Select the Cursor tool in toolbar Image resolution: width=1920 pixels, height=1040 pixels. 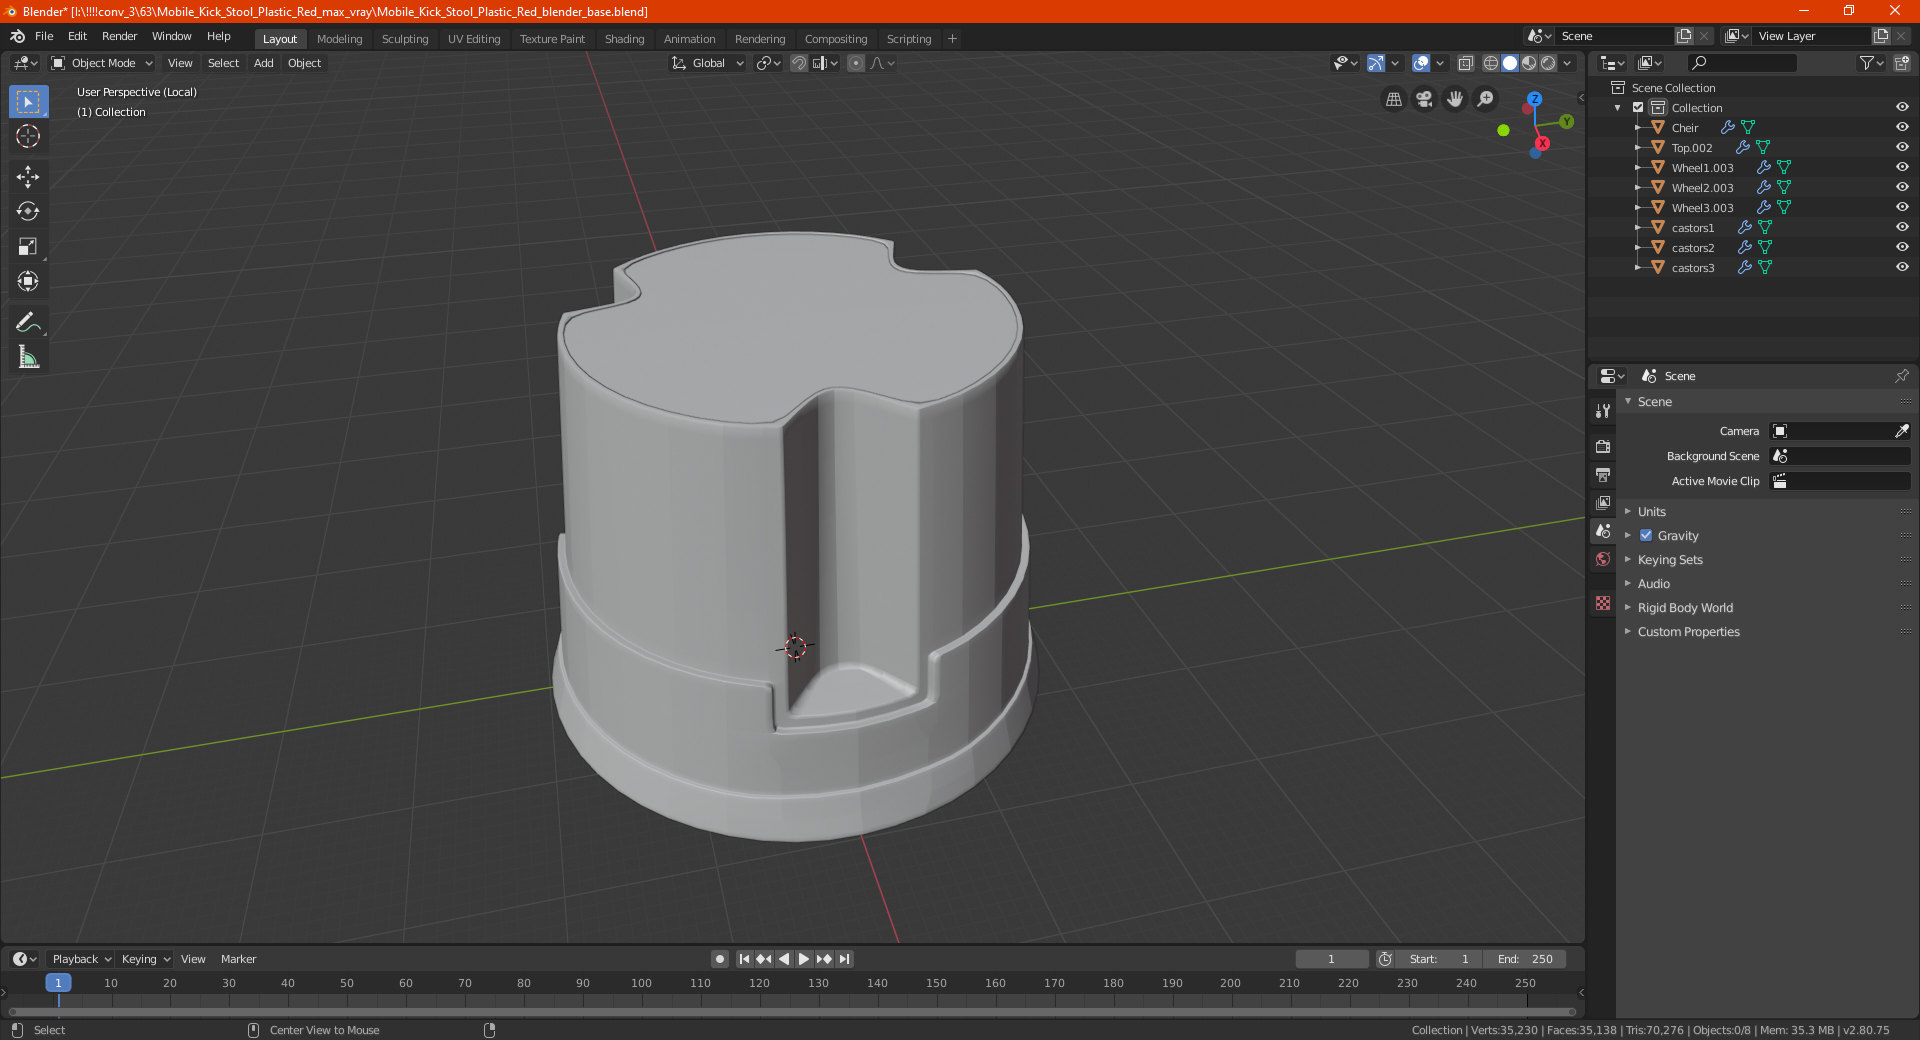(x=28, y=137)
